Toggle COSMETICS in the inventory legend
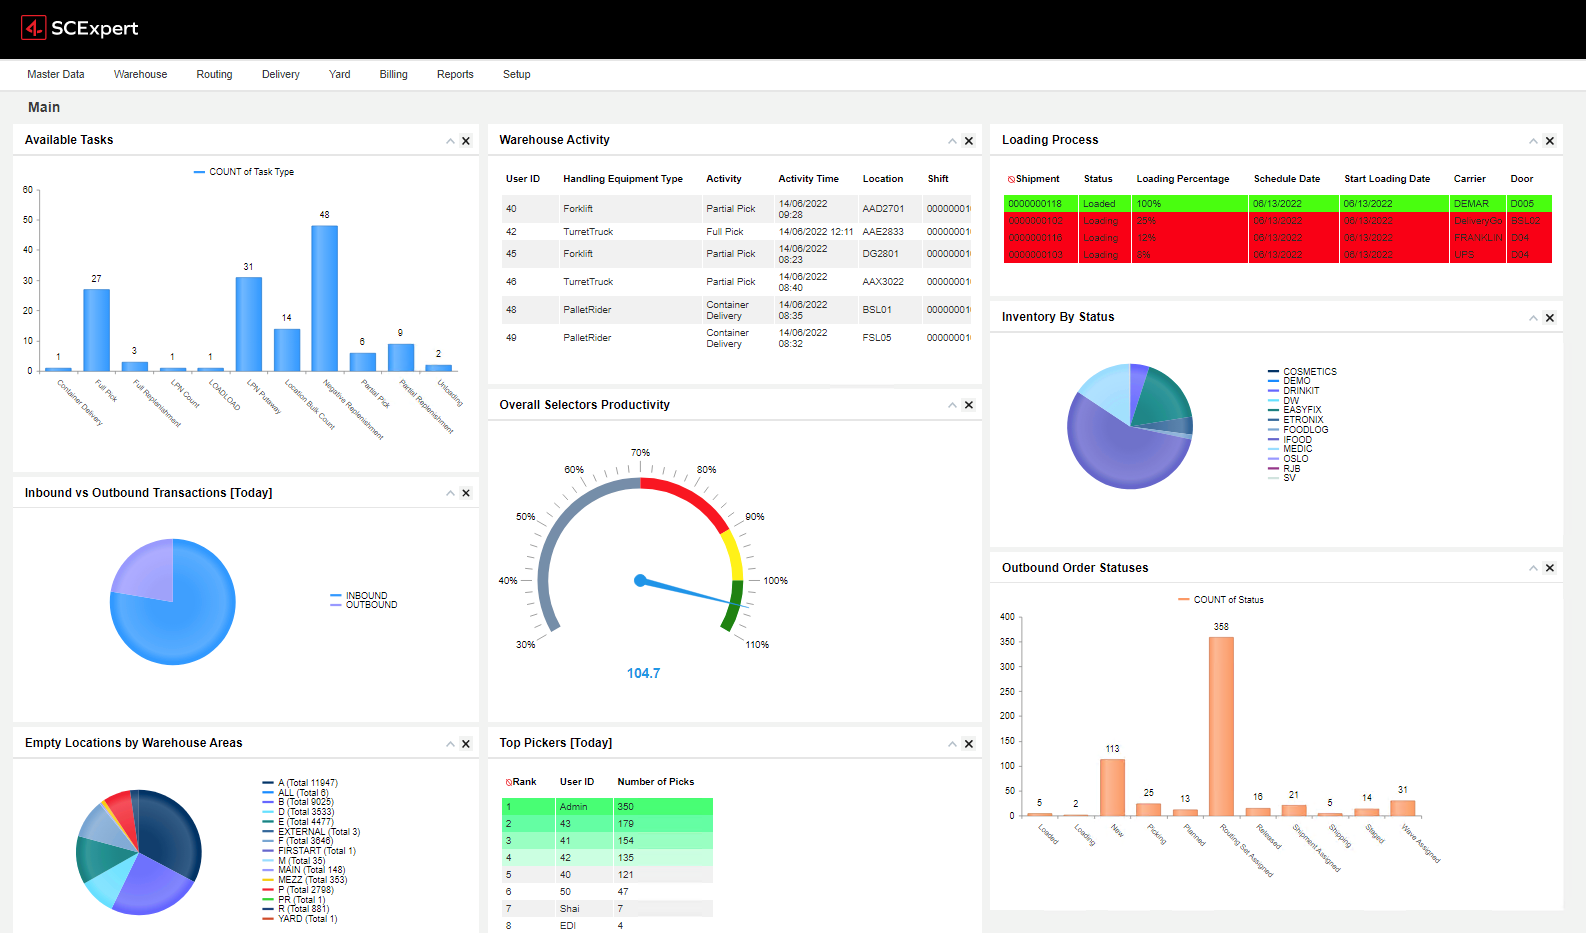Image resolution: width=1586 pixels, height=933 pixels. pos(1308,372)
